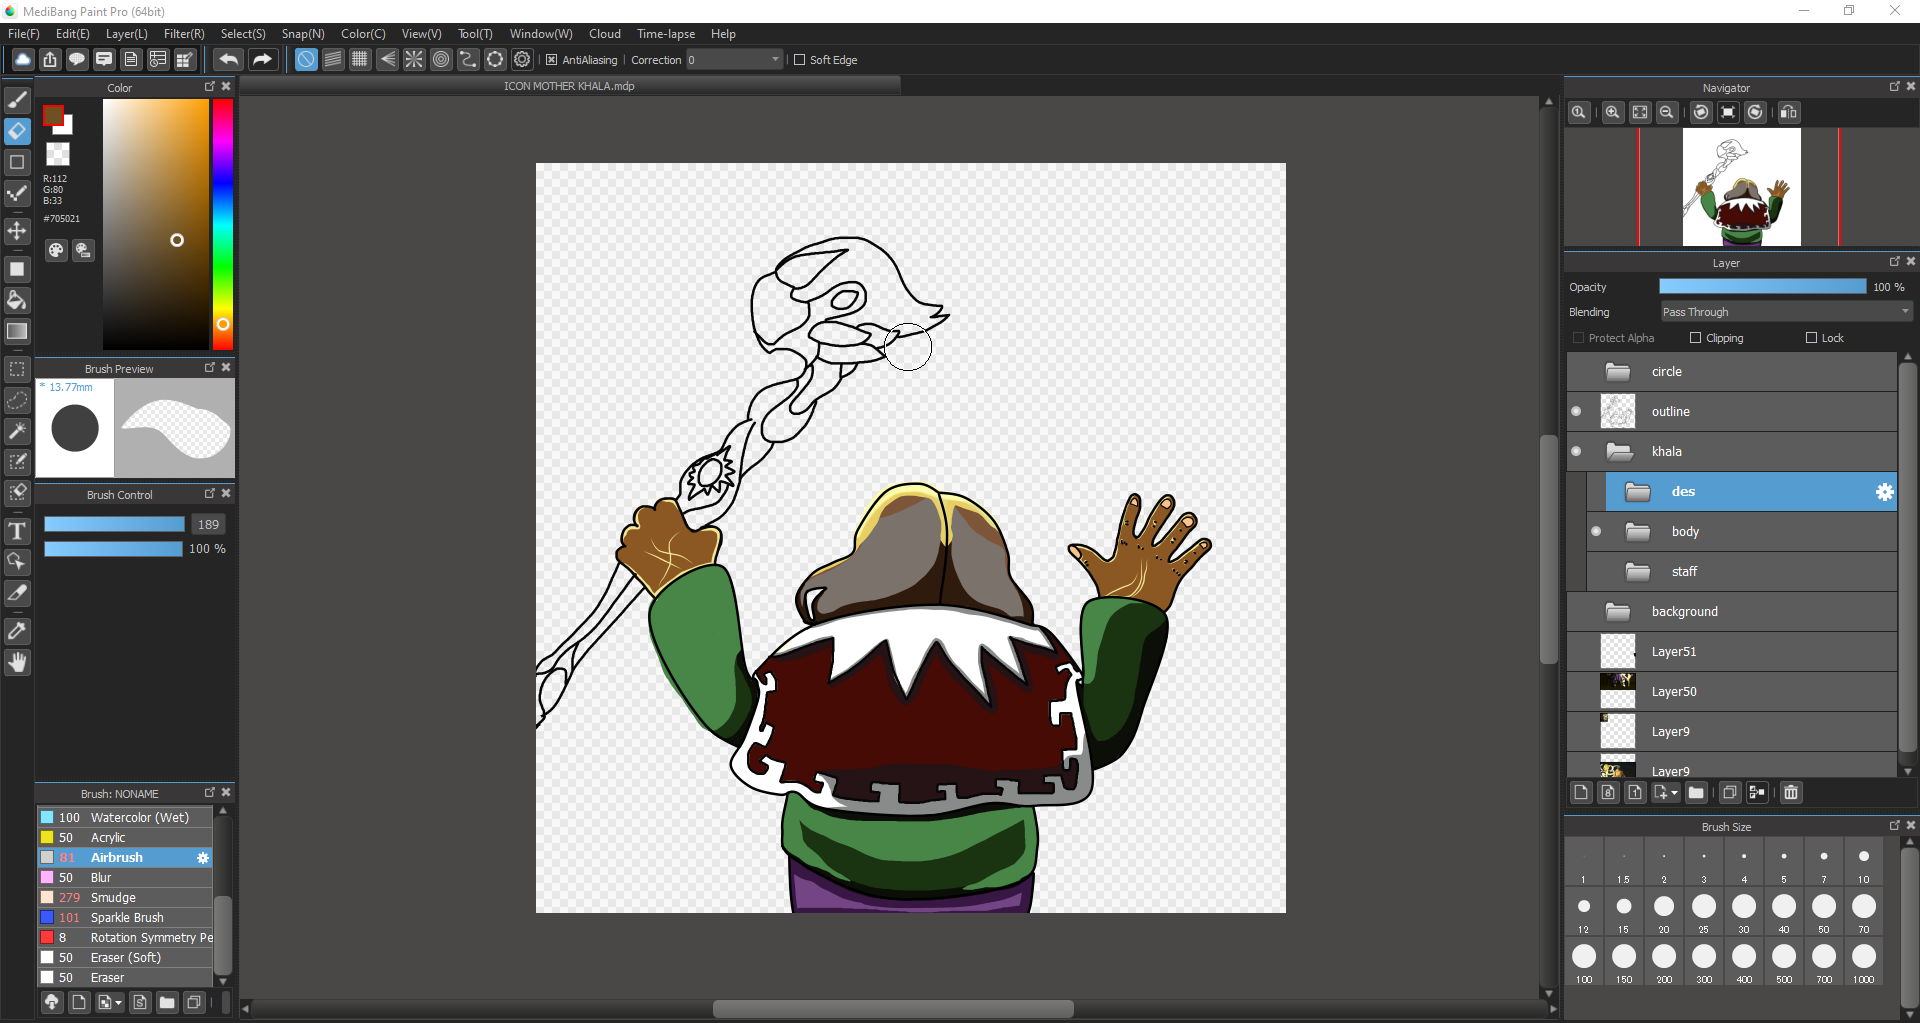Enable Clipping checkbox in Layer panel
1920x1023 pixels.
coord(1695,338)
